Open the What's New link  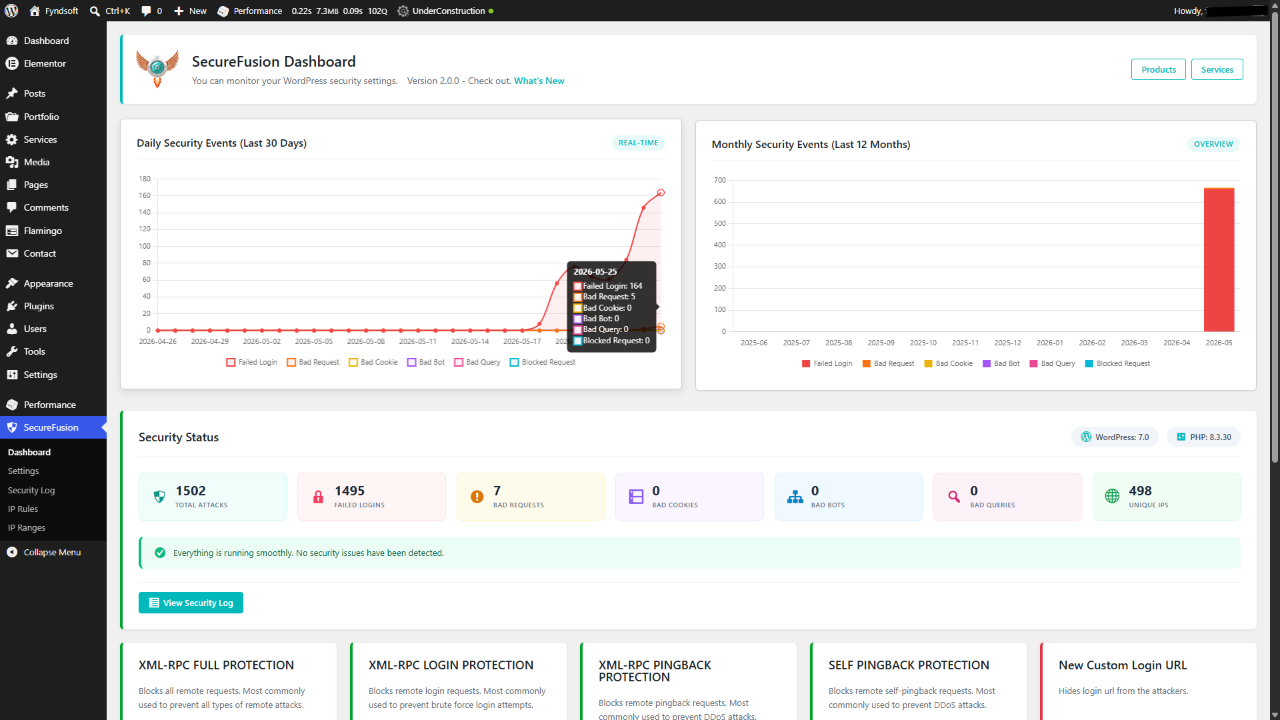539,81
